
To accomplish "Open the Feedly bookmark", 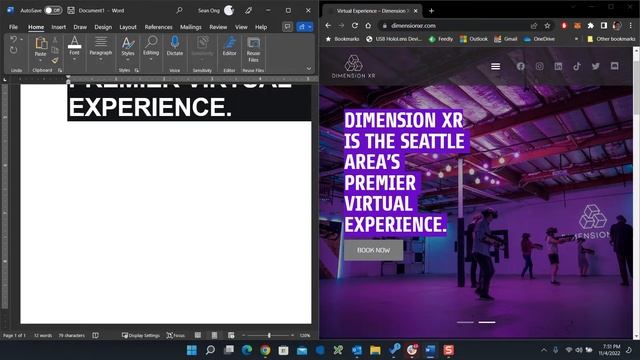I will 441,39.
